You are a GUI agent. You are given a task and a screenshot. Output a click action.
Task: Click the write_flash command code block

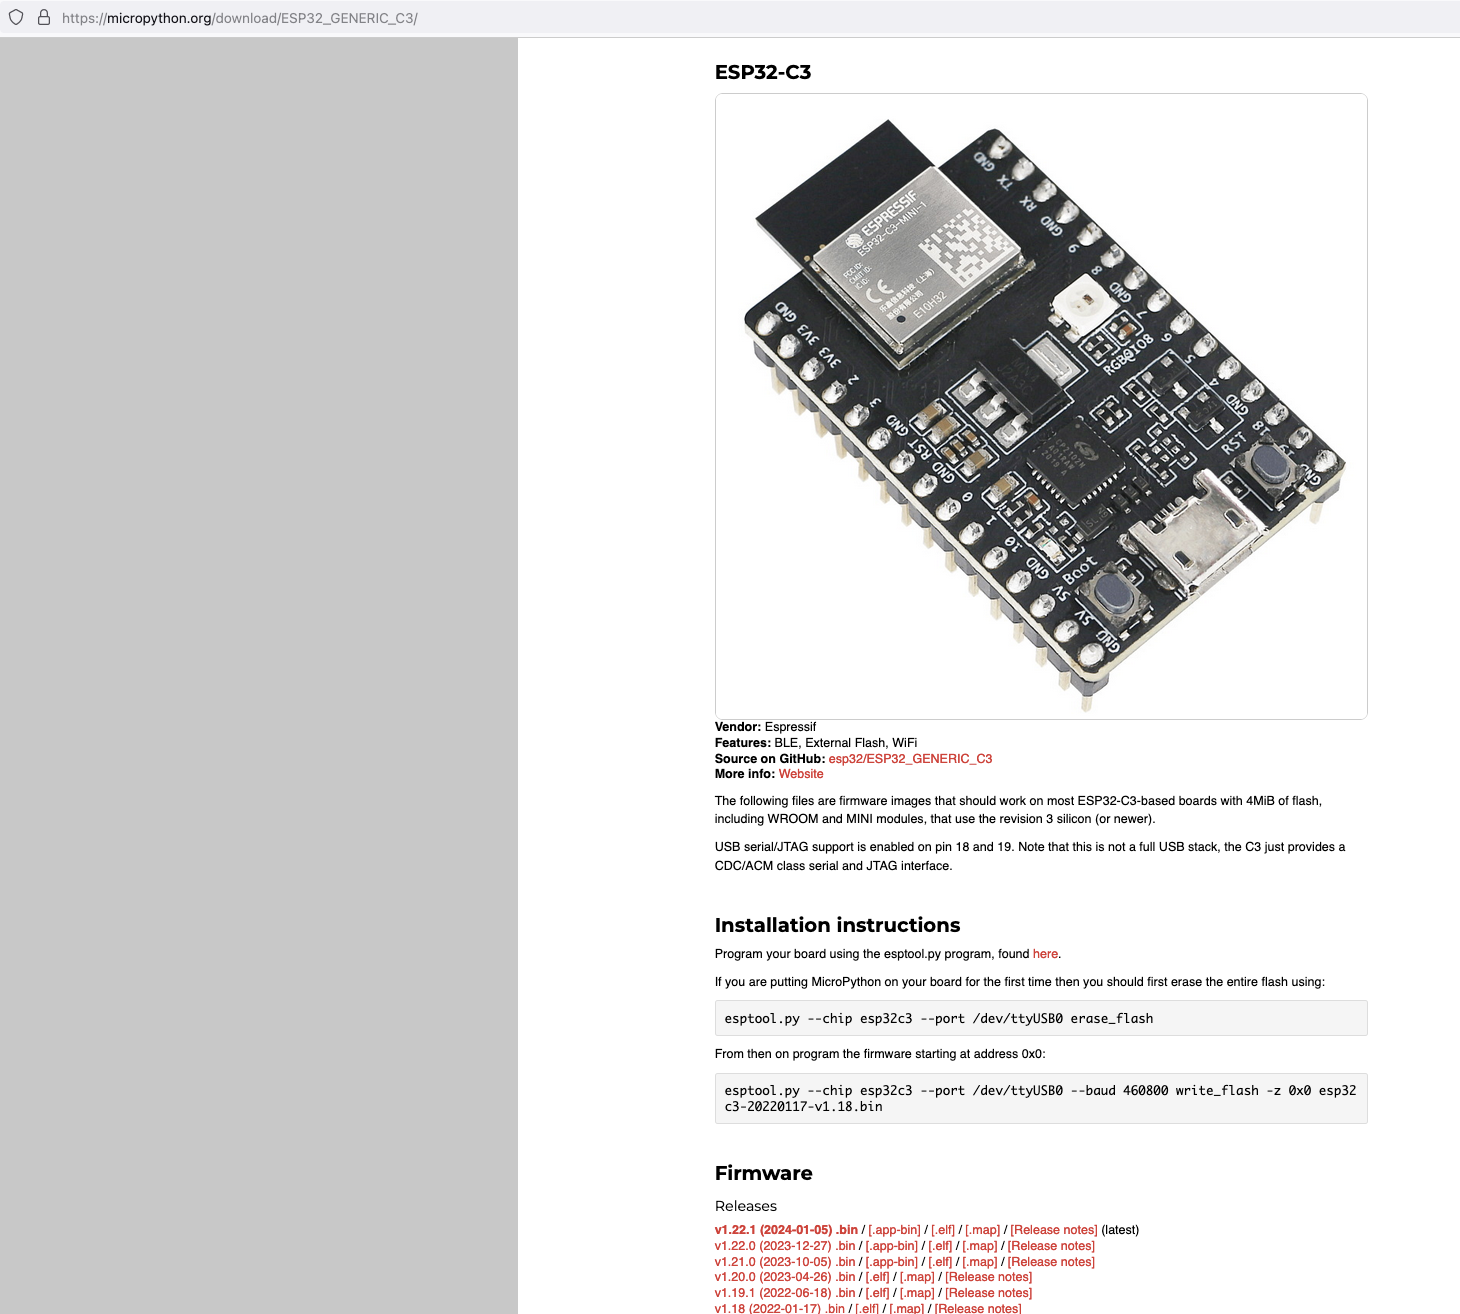coord(1041,1098)
